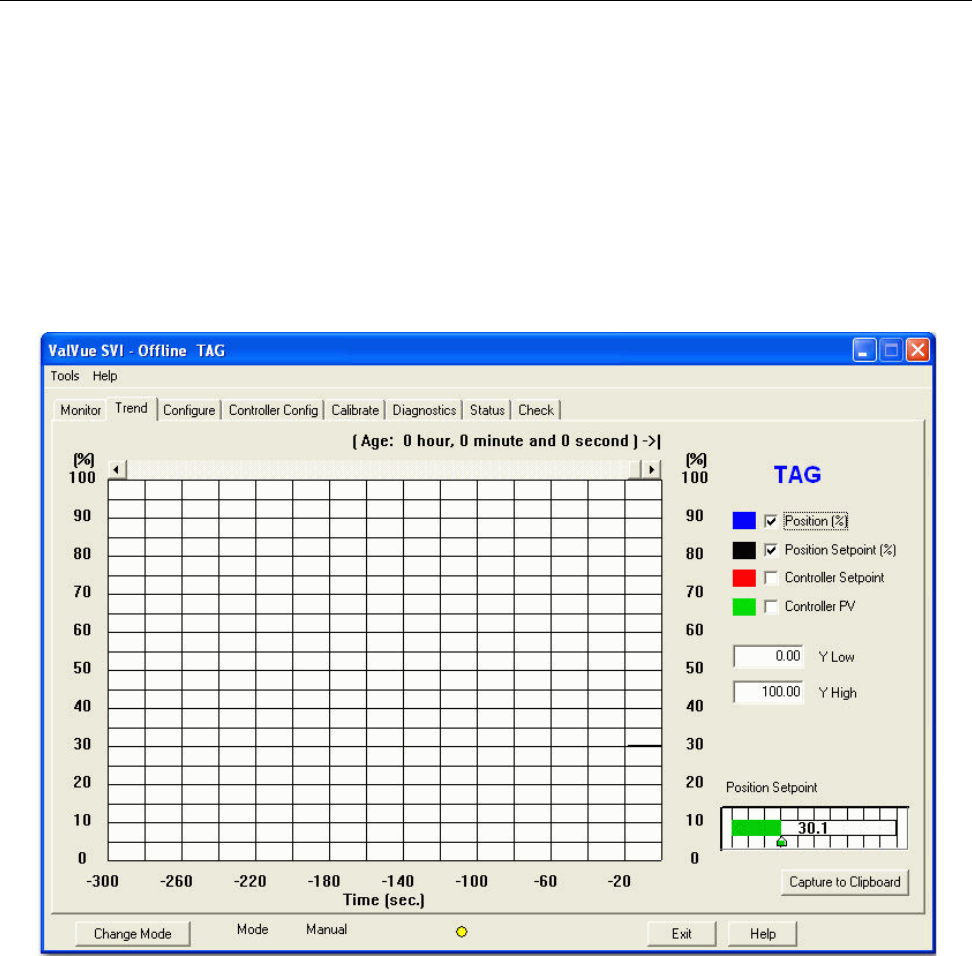Click the Manual mode text

point(327,929)
